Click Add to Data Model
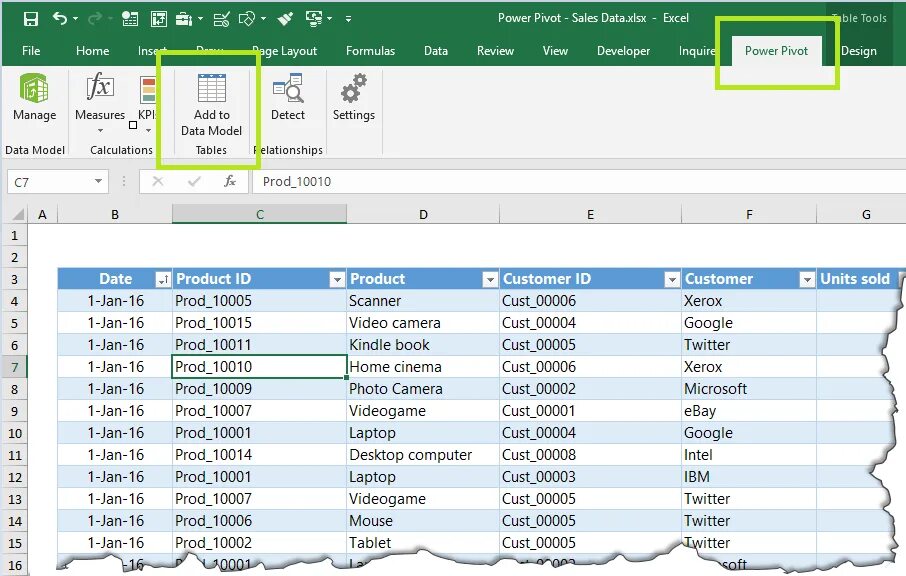The height and width of the screenshot is (576, 906). pos(211,105)
